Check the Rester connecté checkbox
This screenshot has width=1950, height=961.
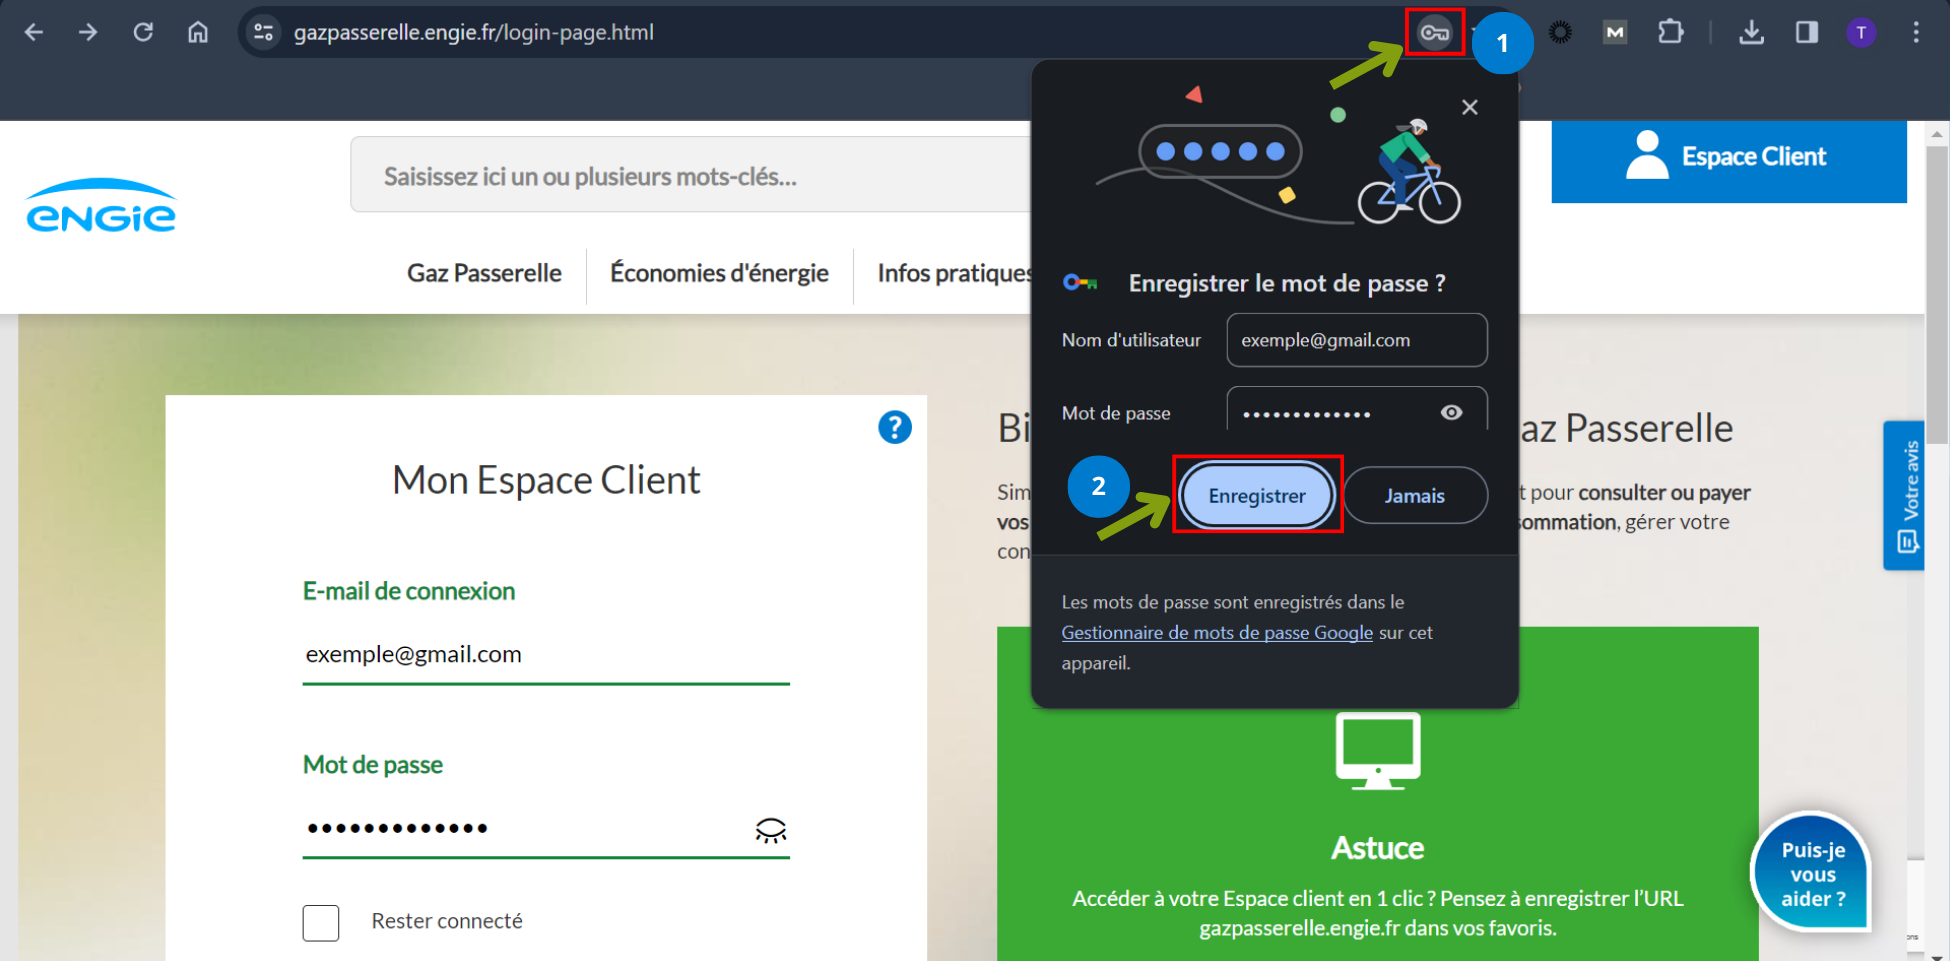tap(321, 922)
